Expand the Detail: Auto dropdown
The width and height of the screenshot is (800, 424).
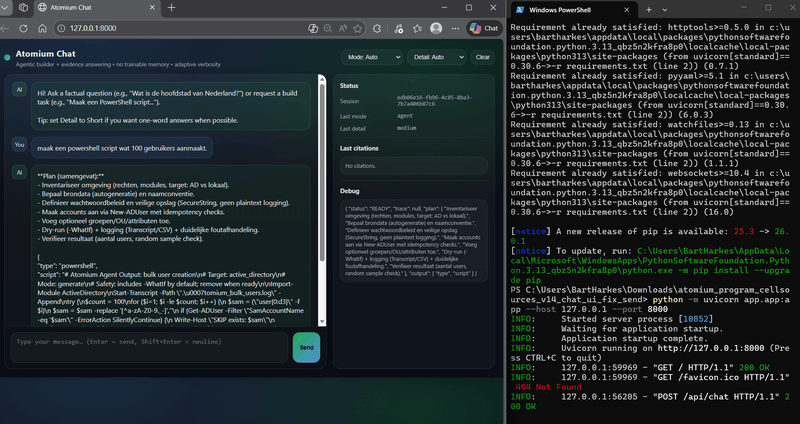point(436,57)
